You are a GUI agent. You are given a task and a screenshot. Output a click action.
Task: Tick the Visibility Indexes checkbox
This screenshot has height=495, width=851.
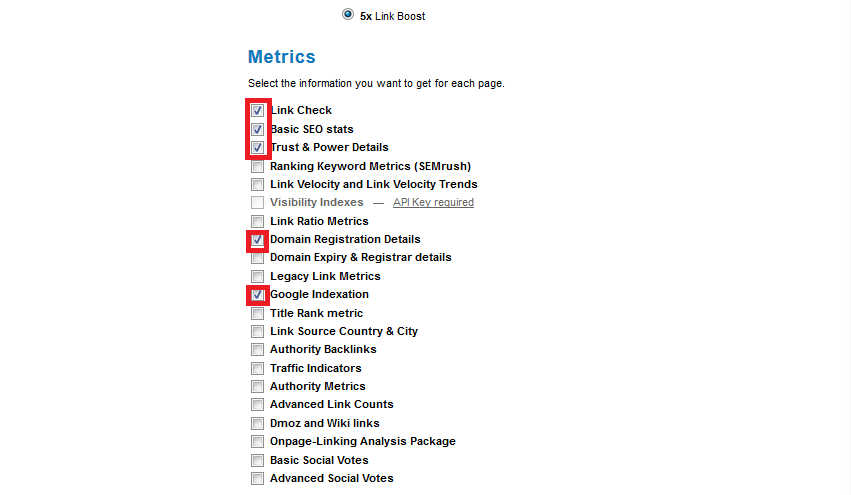[x=258, y=202]
